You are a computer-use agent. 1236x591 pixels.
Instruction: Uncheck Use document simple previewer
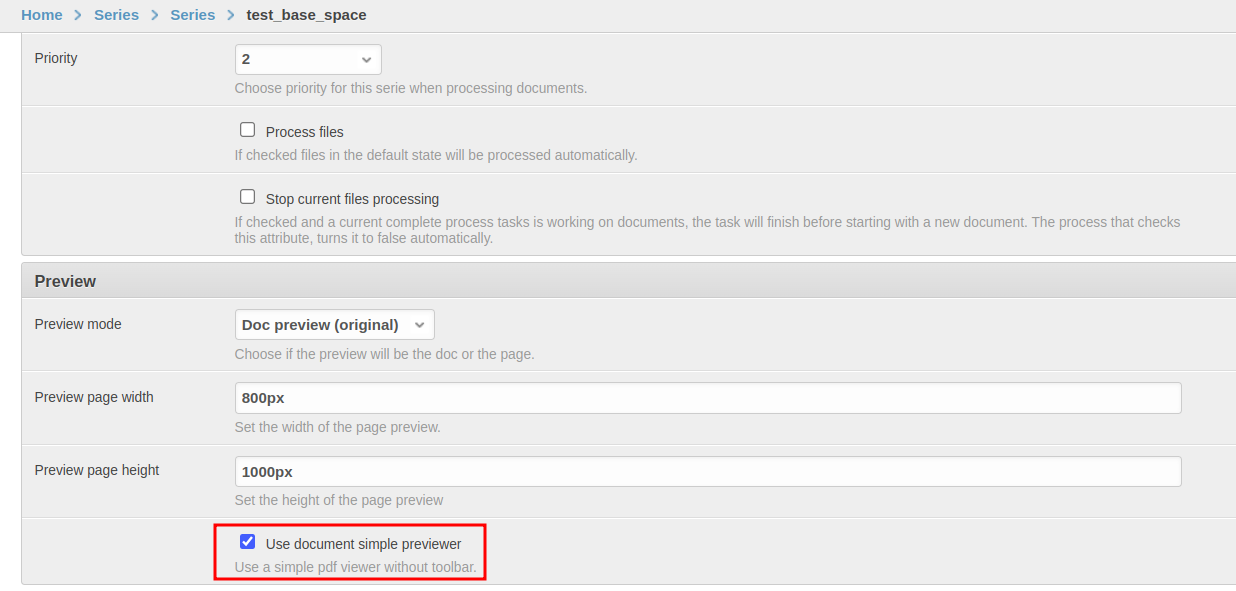(248, 542)
